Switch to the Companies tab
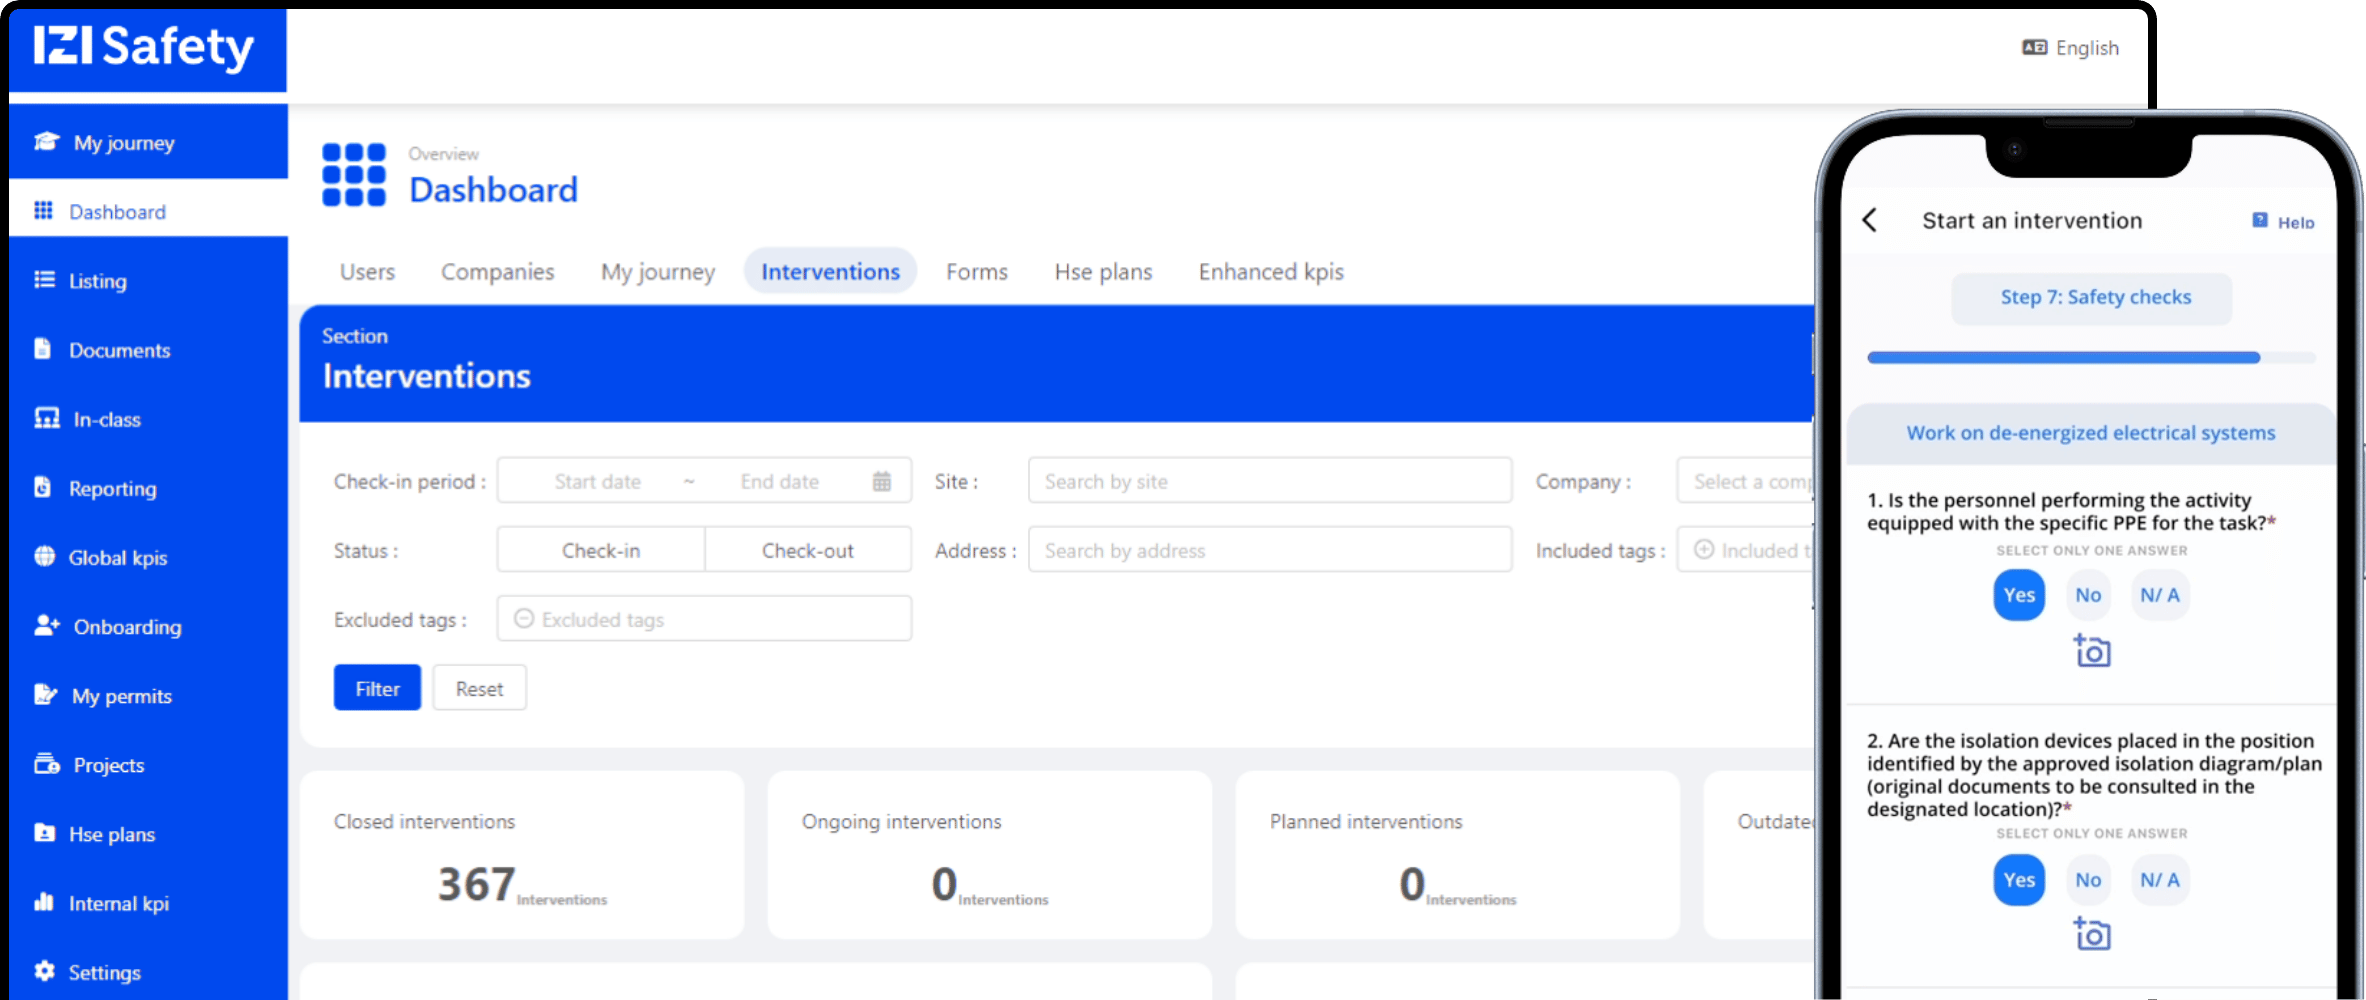Screen dimensions: 2366x1000 [497, 272]
